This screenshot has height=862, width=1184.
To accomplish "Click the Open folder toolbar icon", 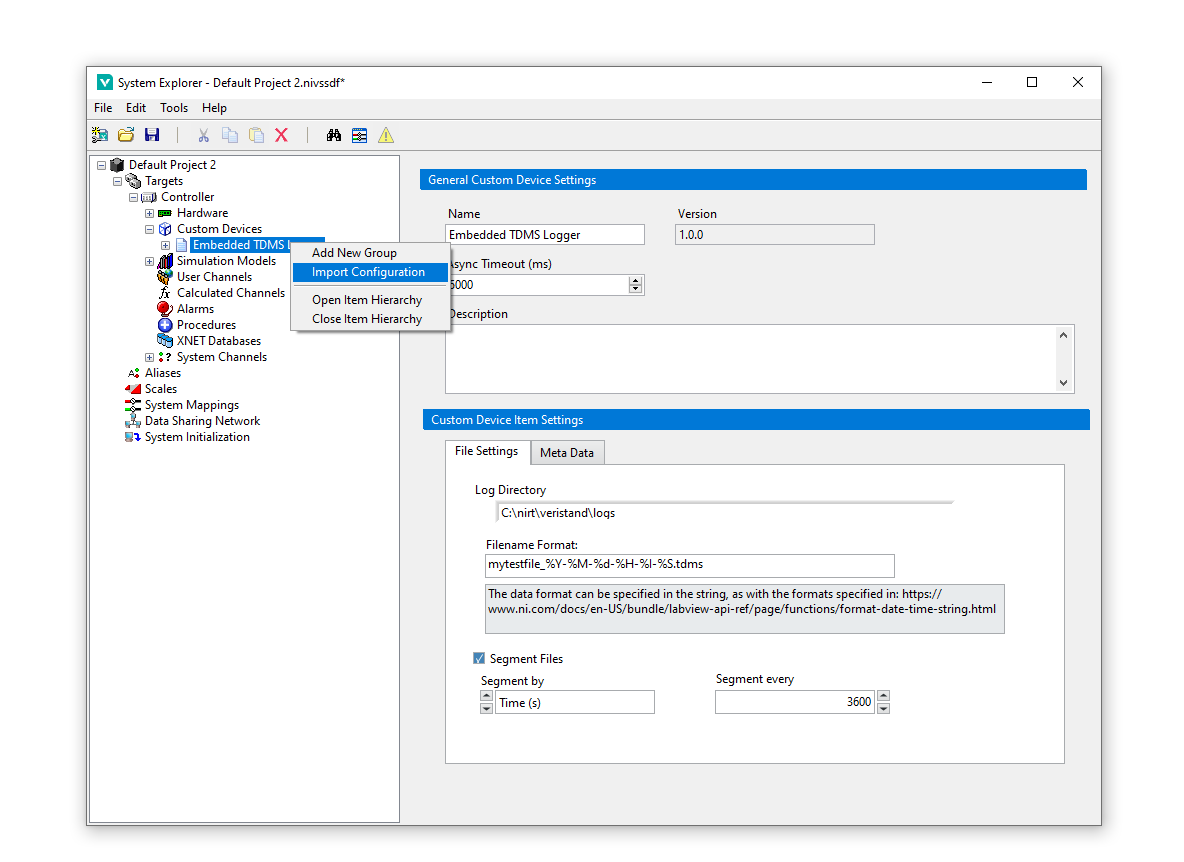I will (126, 135).
